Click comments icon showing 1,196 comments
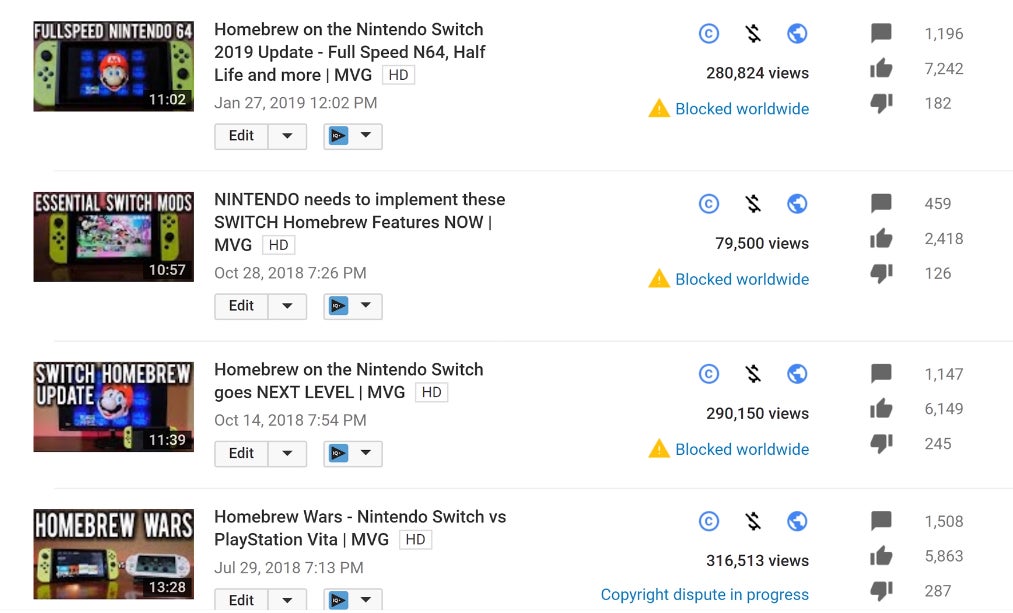 (x=881, y=34)
